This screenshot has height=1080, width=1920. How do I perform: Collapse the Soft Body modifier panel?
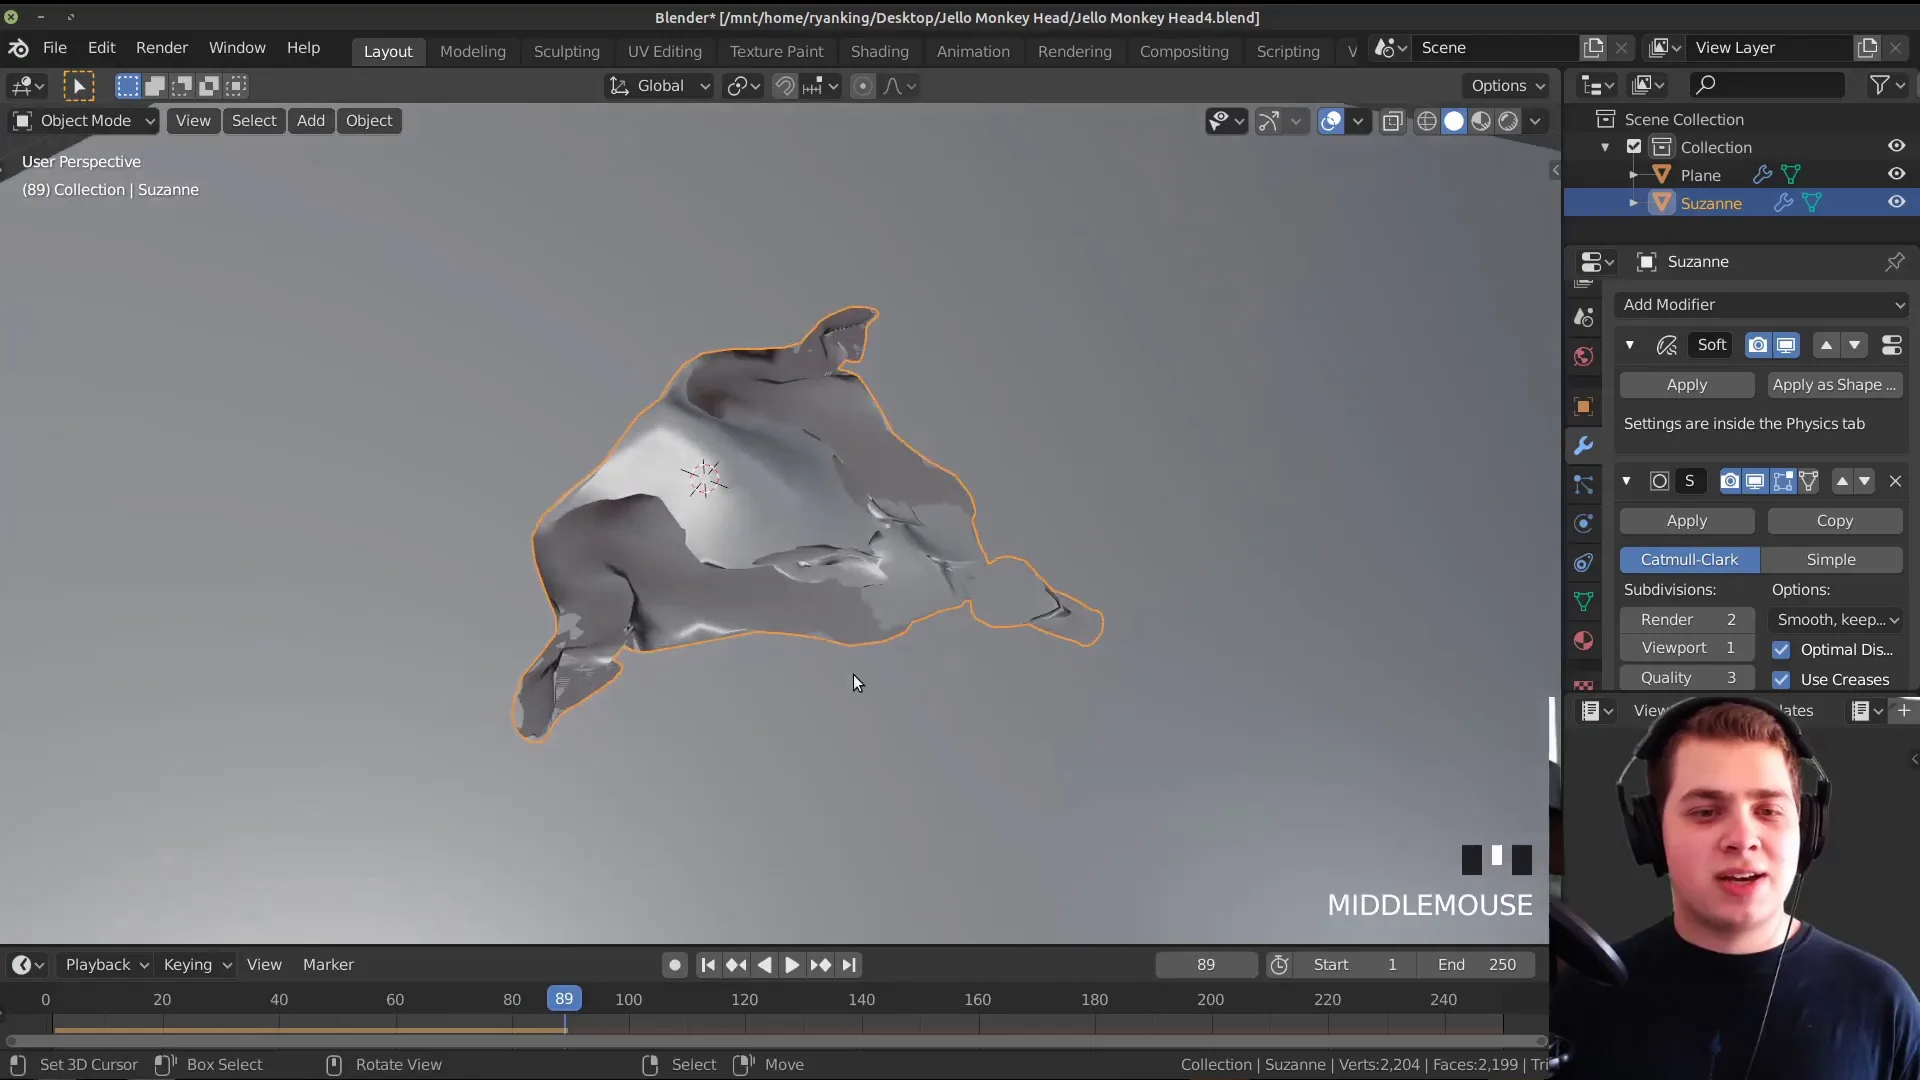pos(1630,345)
